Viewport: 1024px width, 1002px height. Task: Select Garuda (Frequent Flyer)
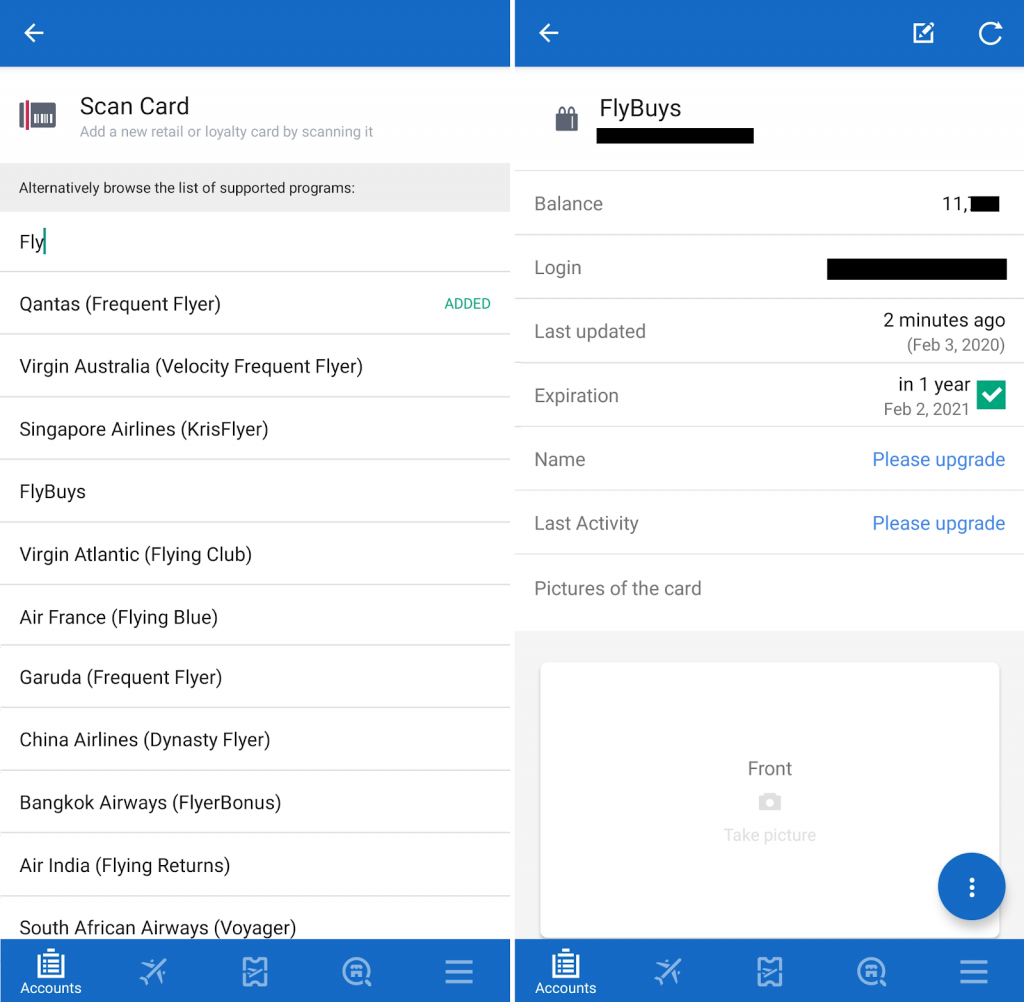click(255, 677)
